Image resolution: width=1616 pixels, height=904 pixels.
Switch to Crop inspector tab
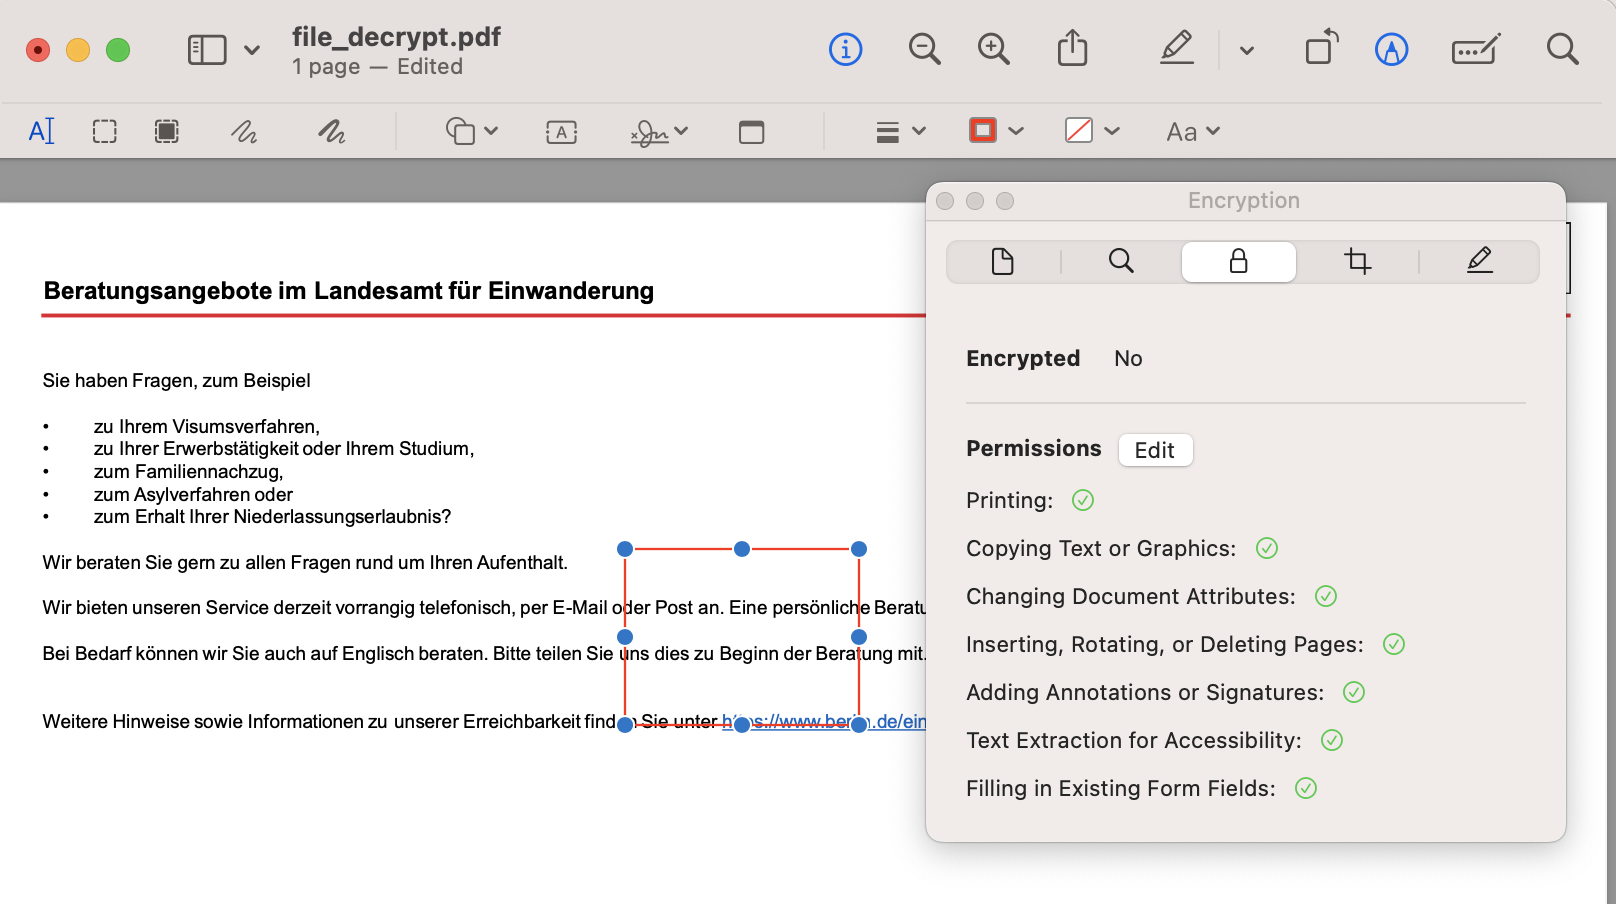tap(1358, 262)
